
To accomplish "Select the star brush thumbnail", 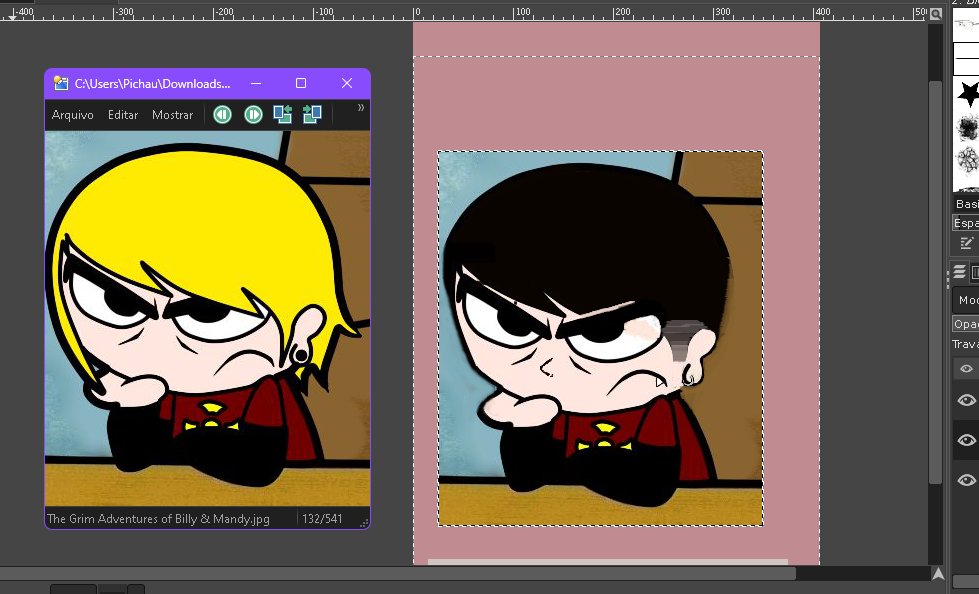I will [968, 94].
